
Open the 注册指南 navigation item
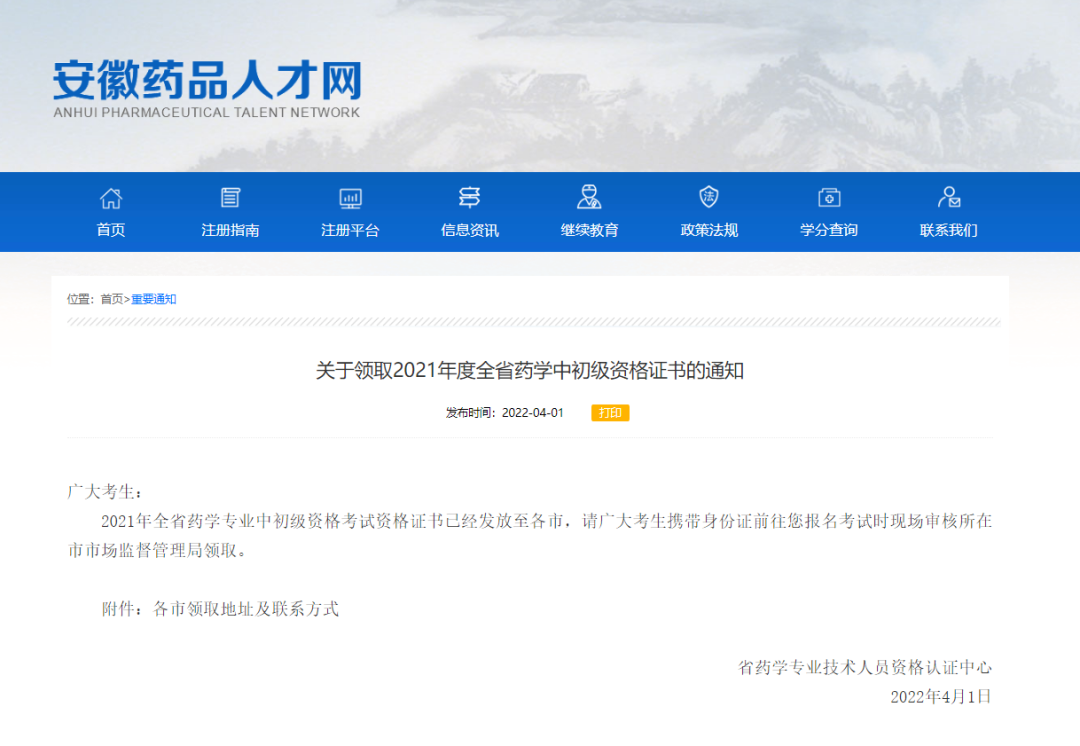point(230,230)
